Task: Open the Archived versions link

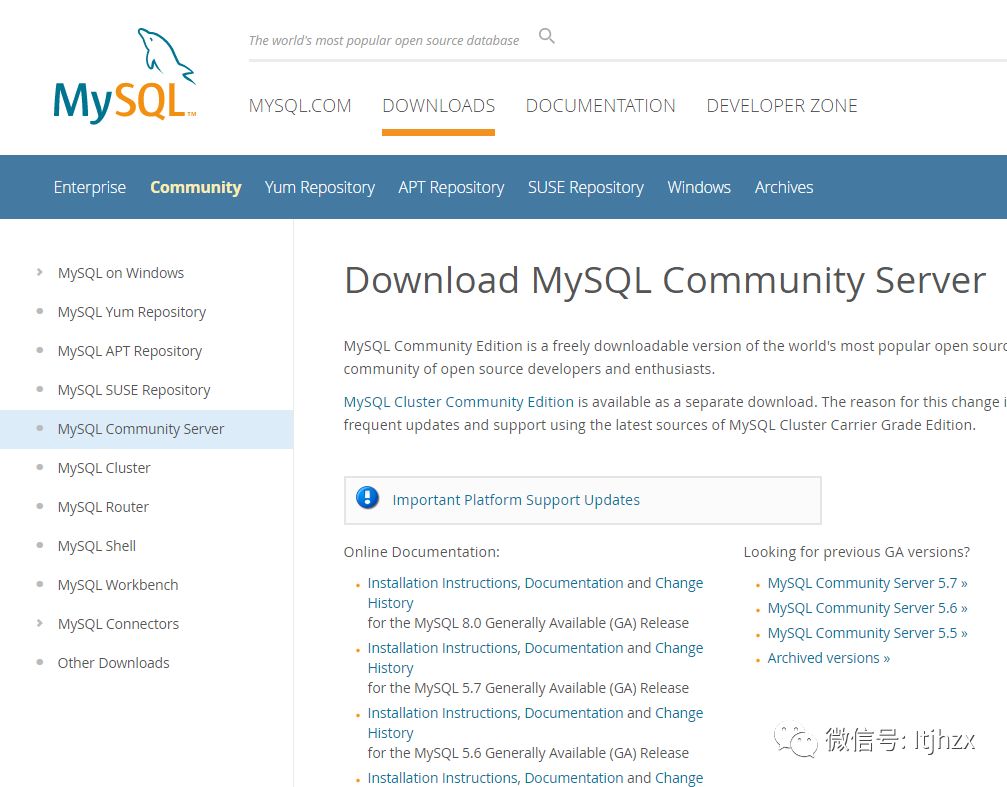Action: (x=828, y=658)
